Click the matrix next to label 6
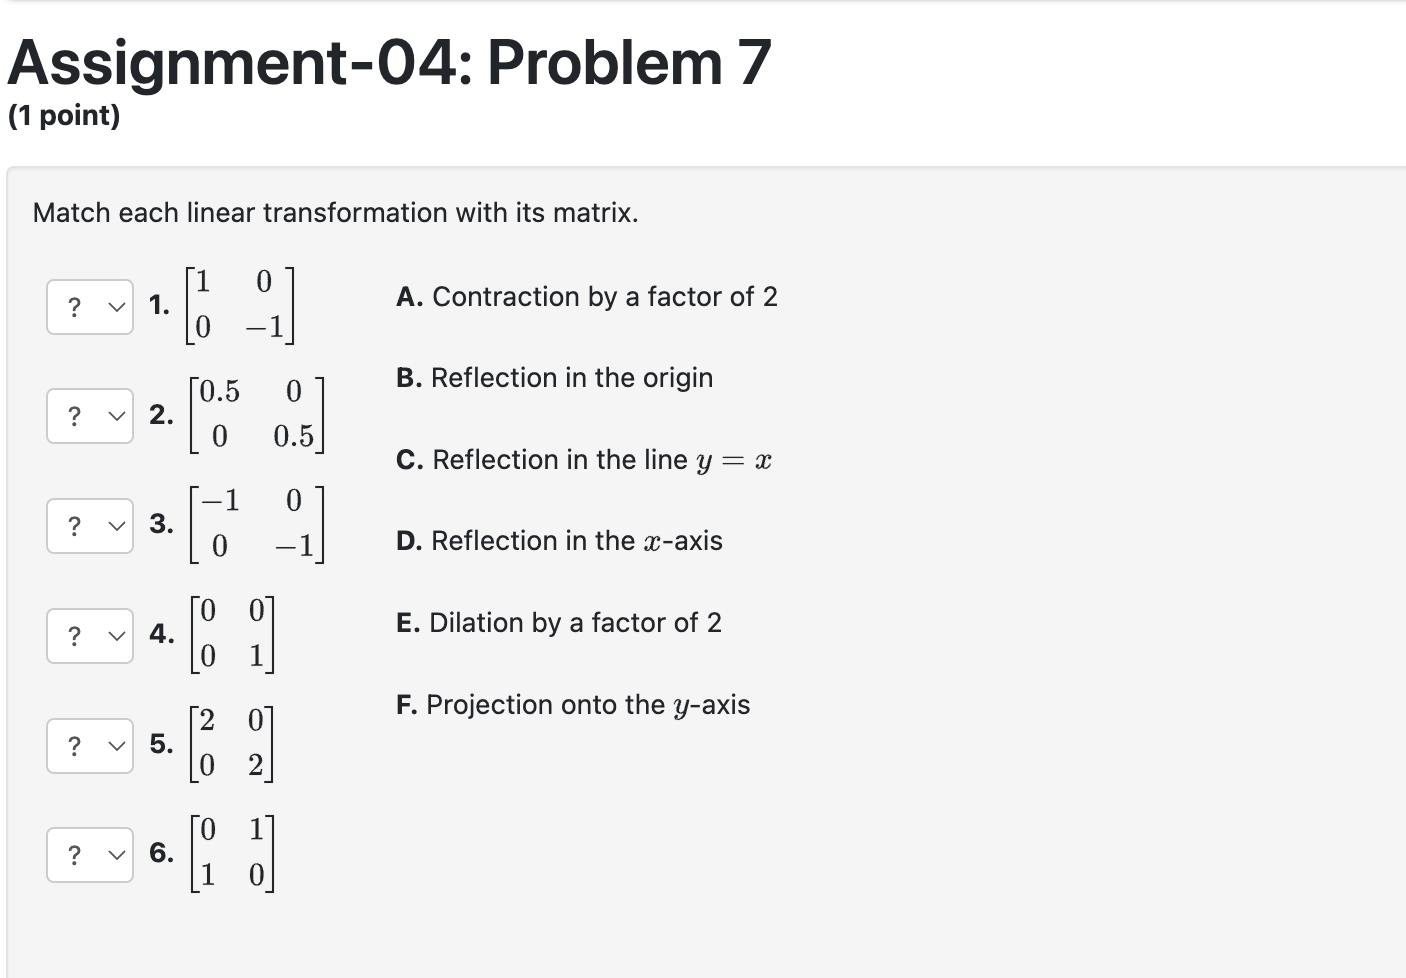This screenshot has width=1406, height=978. pyautogui.click(x=232, y=853)
